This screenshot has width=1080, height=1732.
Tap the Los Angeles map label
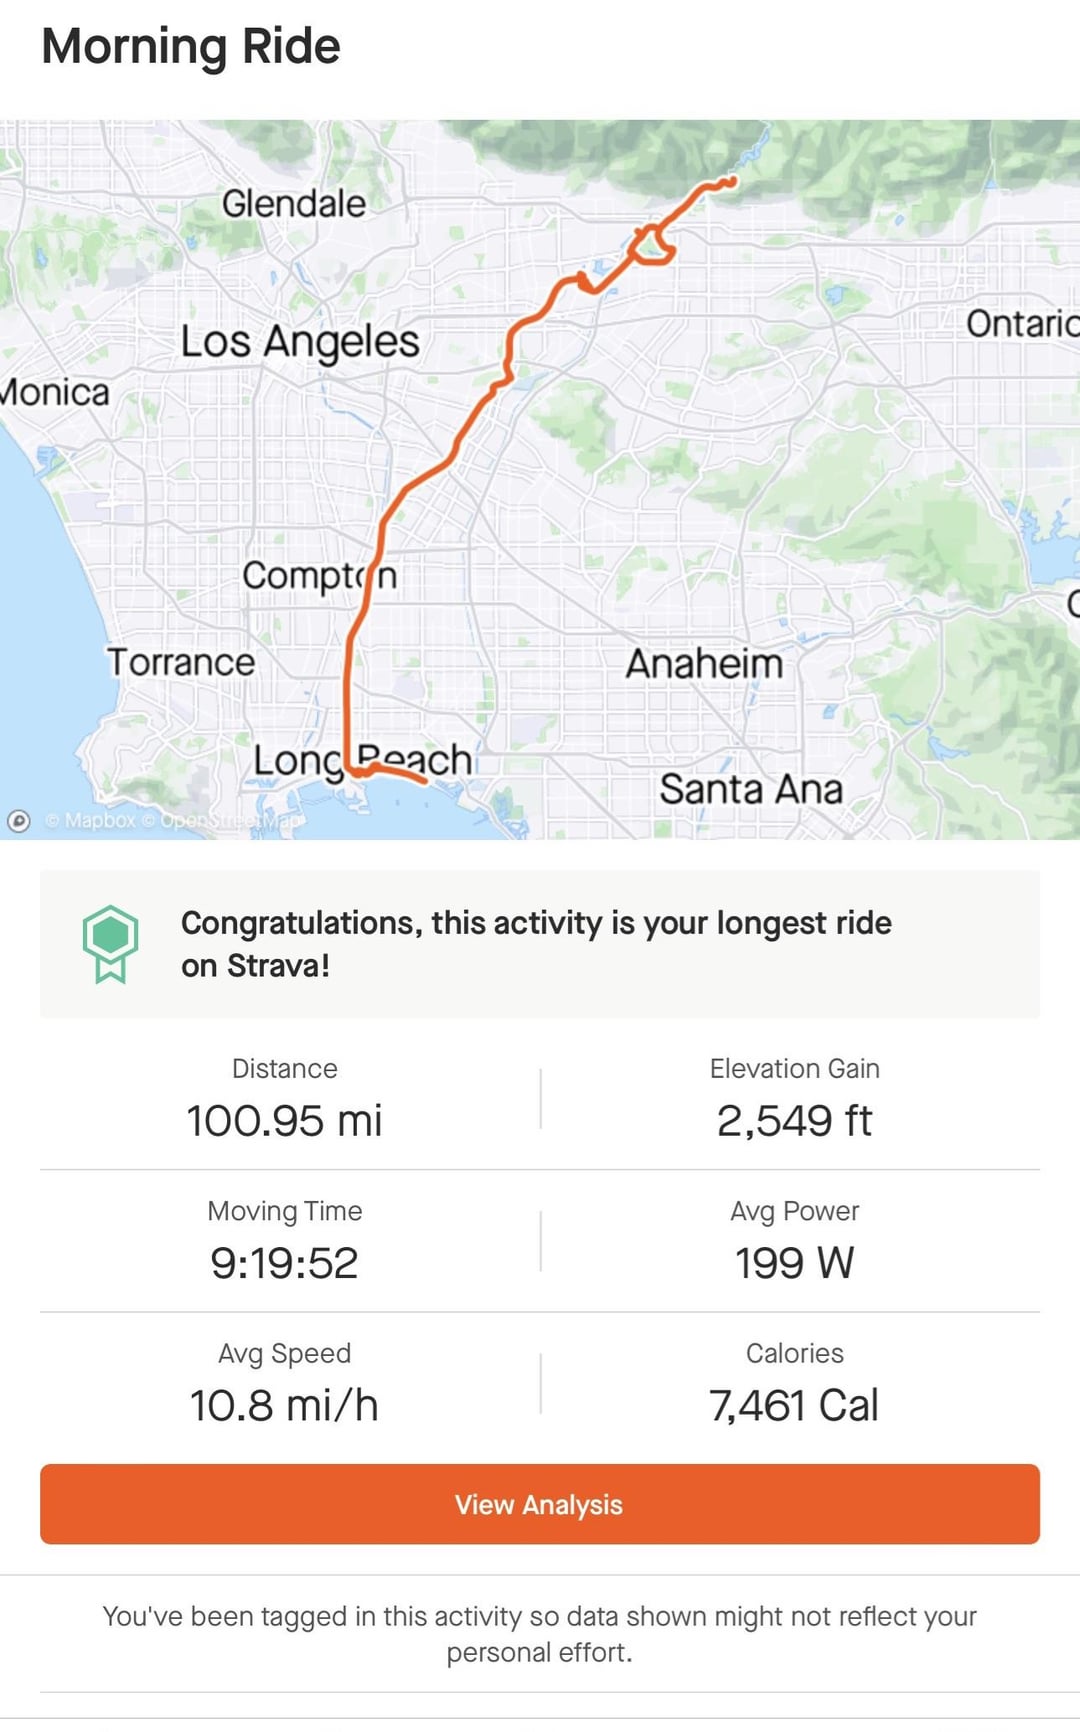click(300, 343)
